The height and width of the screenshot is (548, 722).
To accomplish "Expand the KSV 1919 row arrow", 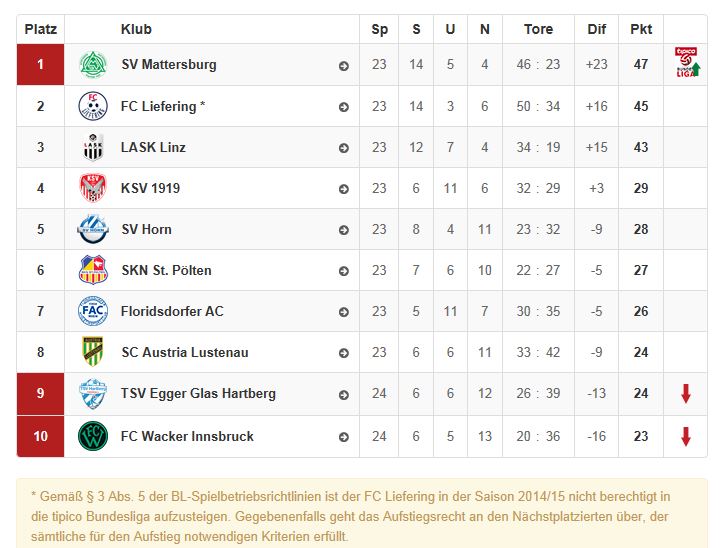I will [344, 189].
